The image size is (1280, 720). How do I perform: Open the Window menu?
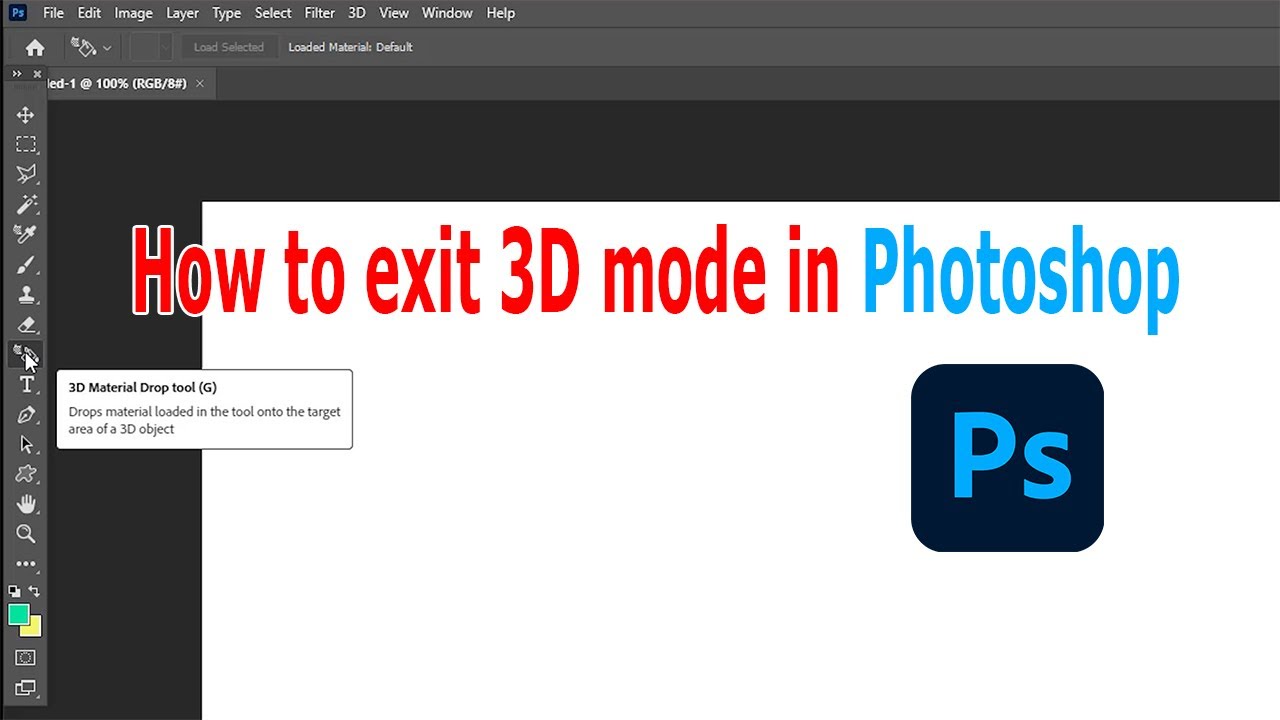pos(447,13)
